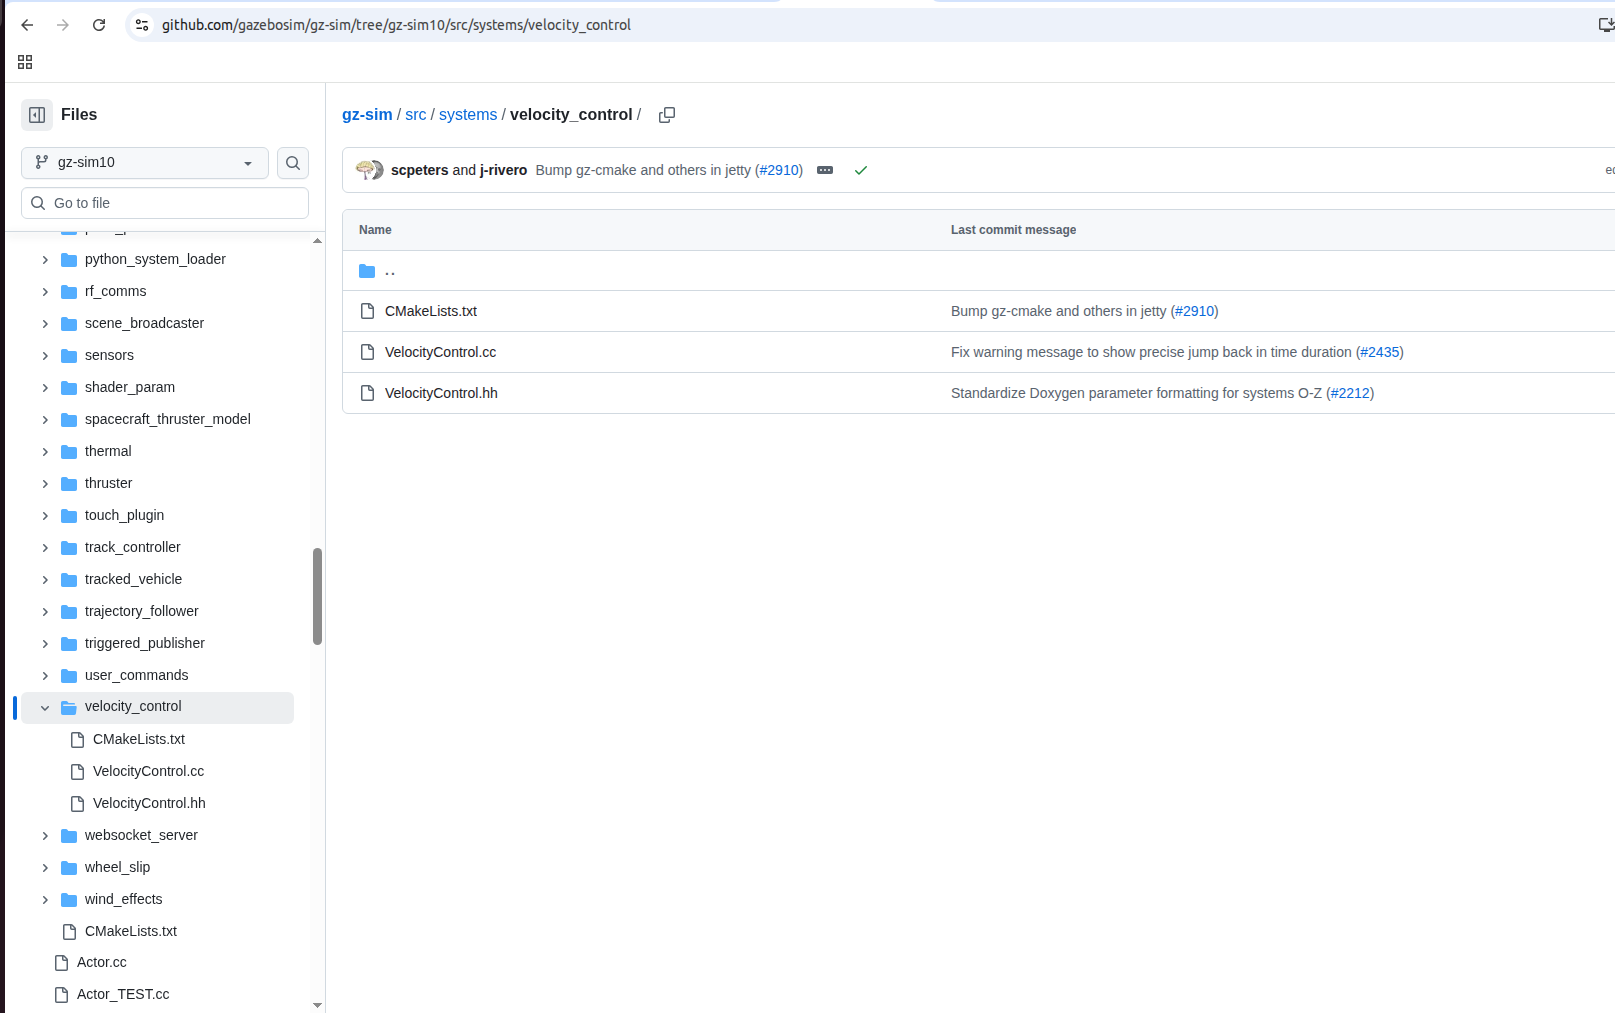The height and width of the screenshot is (1013, 1615).
Task: Expand the thermal folder
Action: (44, 451)
